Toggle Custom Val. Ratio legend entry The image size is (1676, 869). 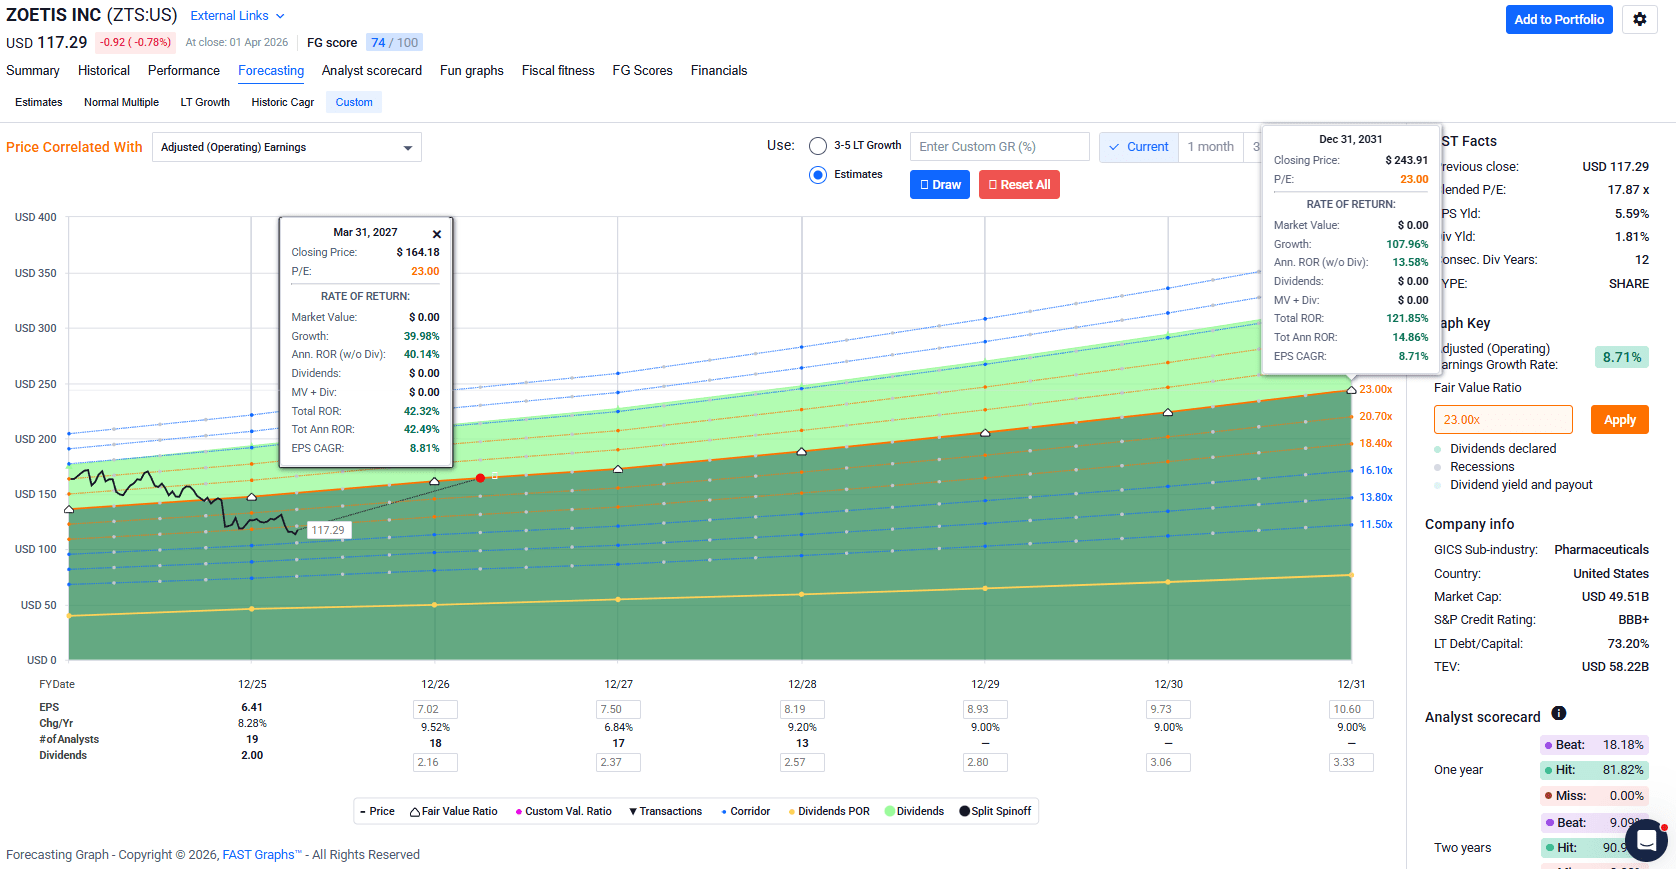(563, 811)
